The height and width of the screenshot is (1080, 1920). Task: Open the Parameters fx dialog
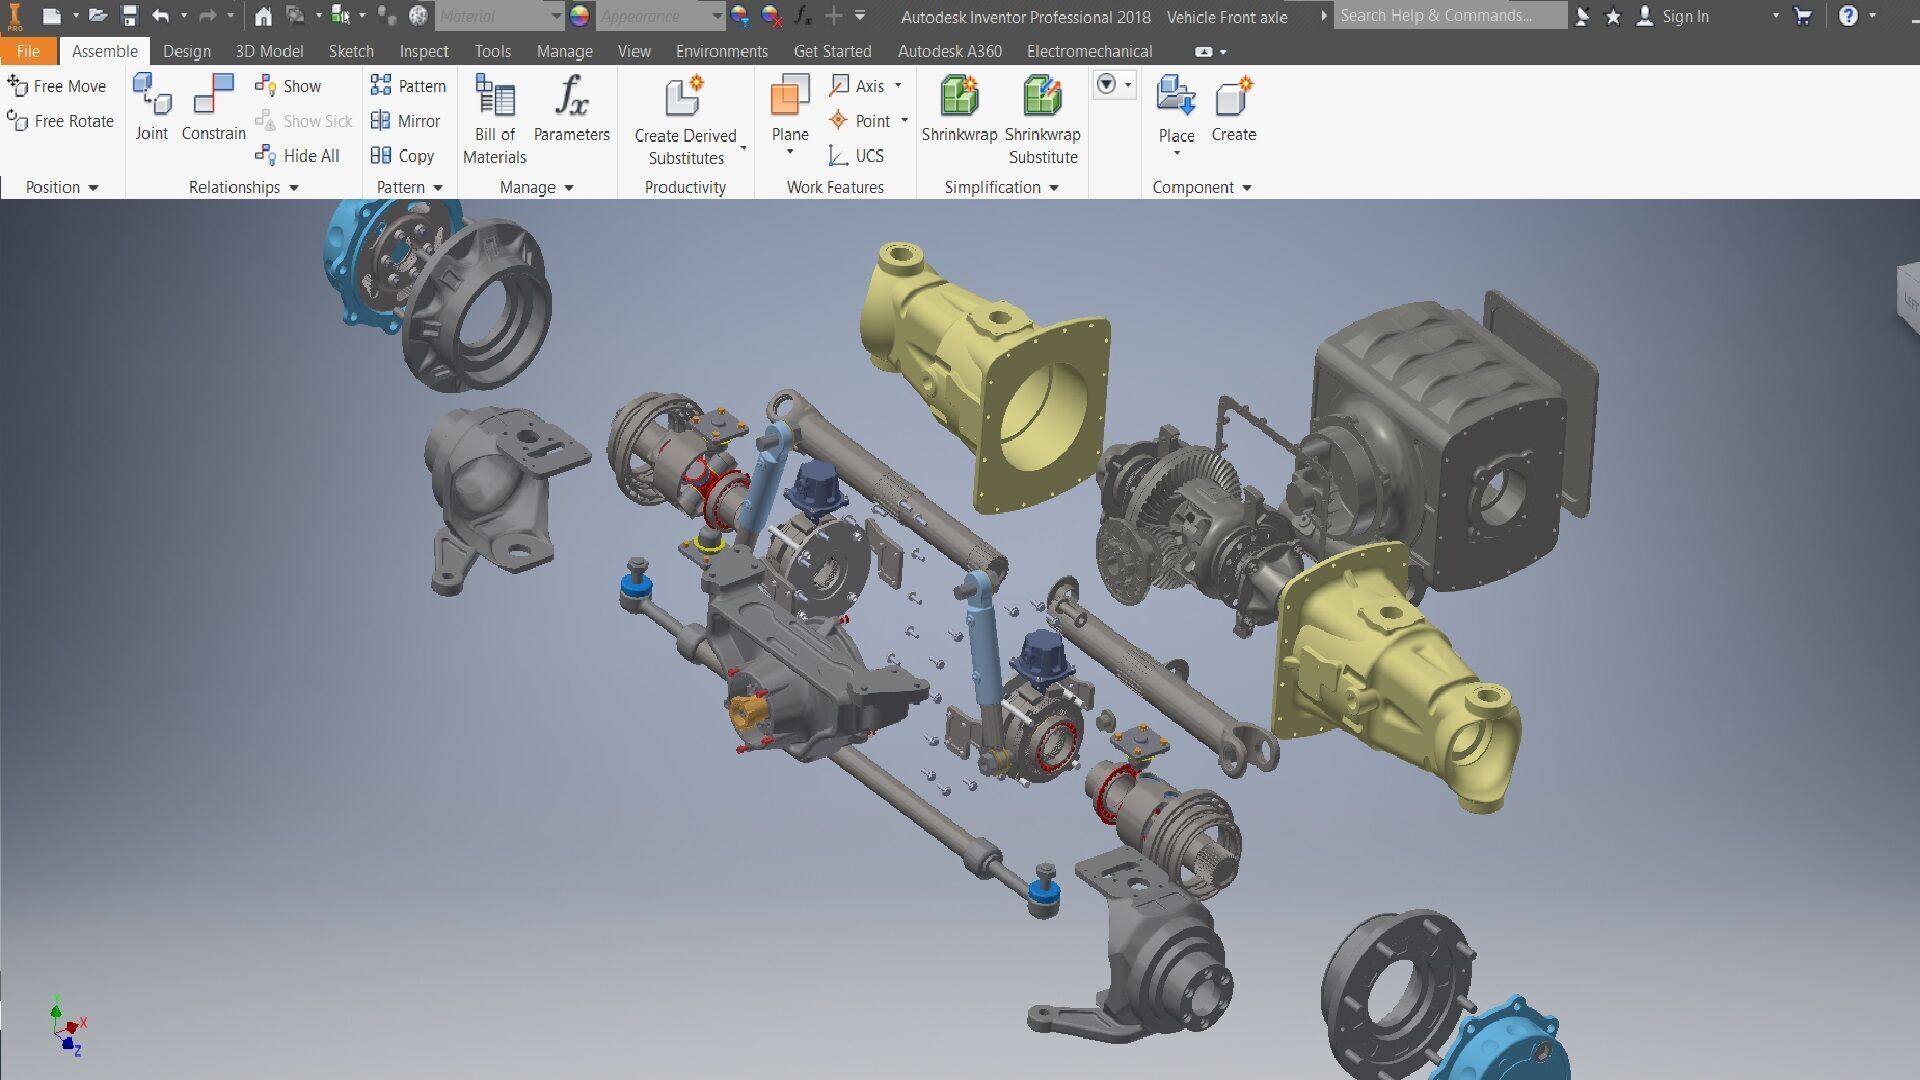571,97
